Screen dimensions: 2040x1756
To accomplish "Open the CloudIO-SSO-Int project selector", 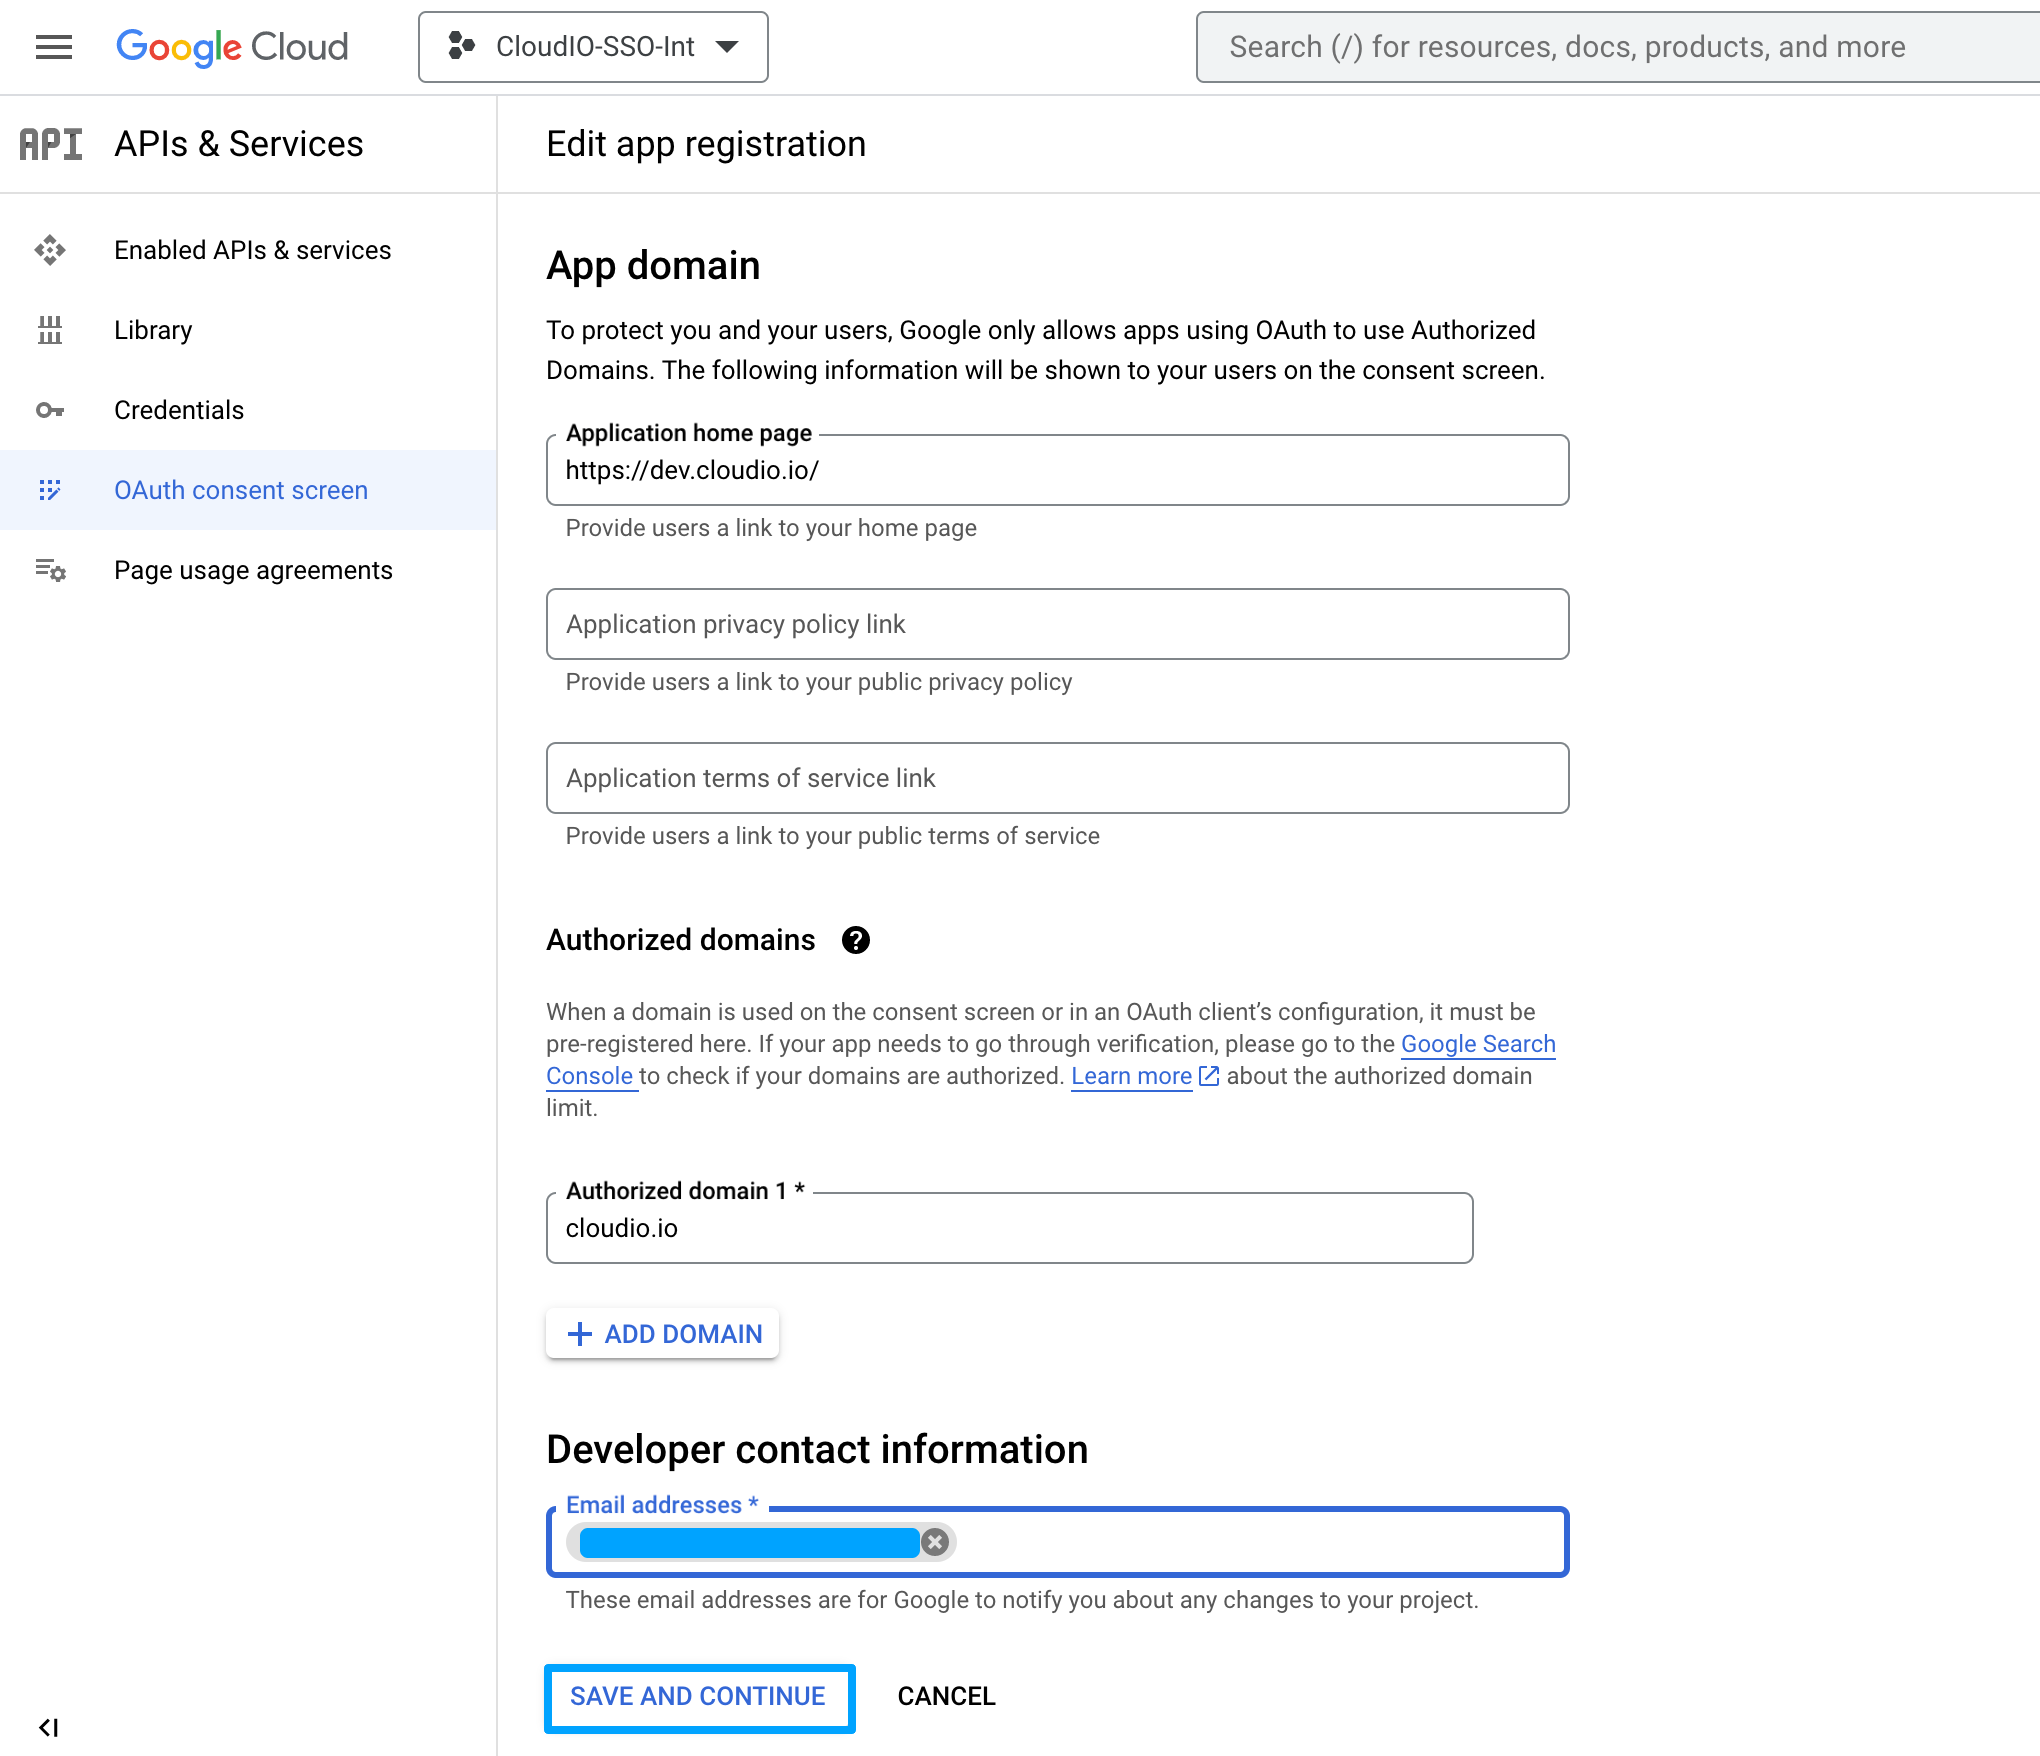I will pyautogui.click(x=593, y=47).
